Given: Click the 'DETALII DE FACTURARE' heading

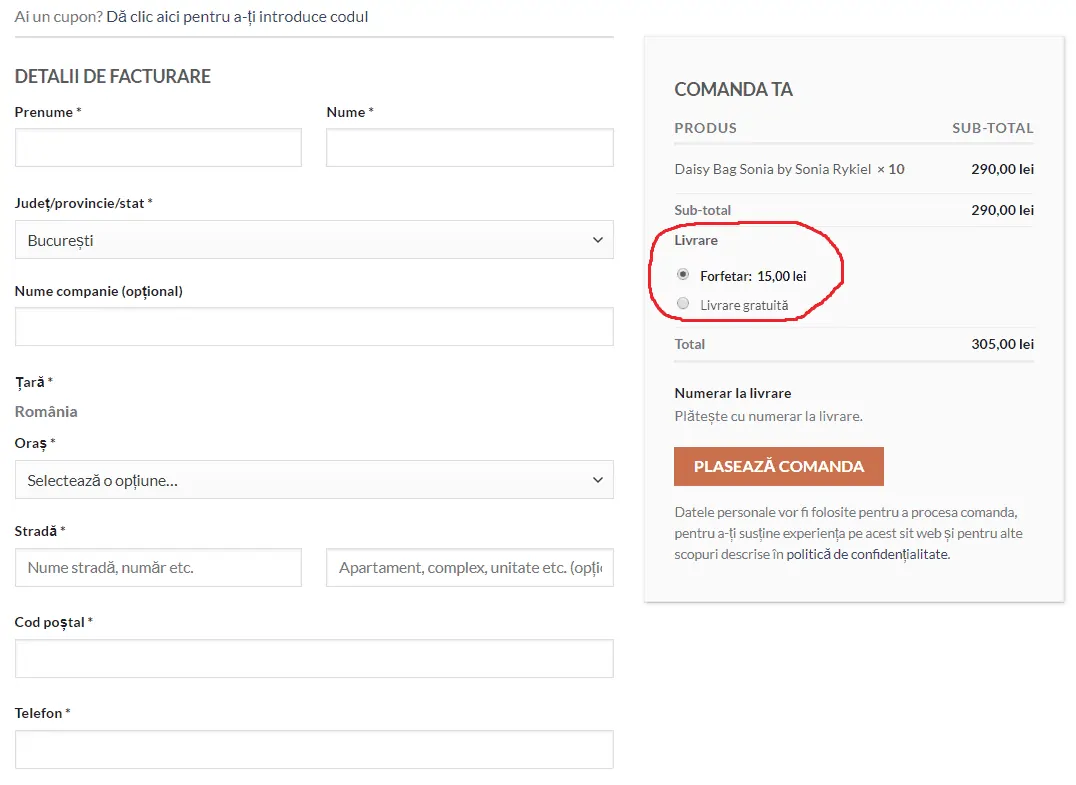Looking at the screenshot, I should click(113, 76).
